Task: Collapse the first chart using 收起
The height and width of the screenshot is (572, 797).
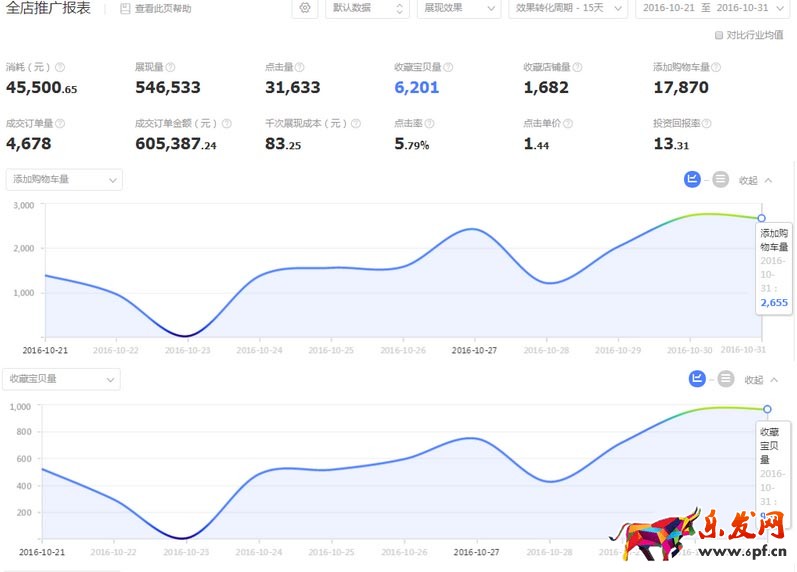Action: click(755, 180)
